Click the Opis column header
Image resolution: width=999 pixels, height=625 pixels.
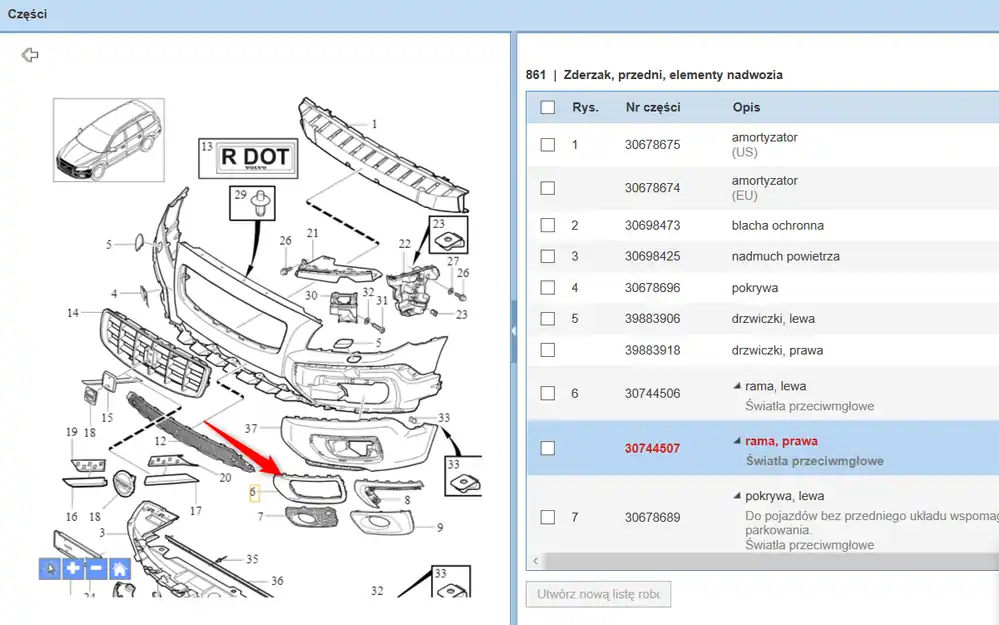(x=746, y=107)
